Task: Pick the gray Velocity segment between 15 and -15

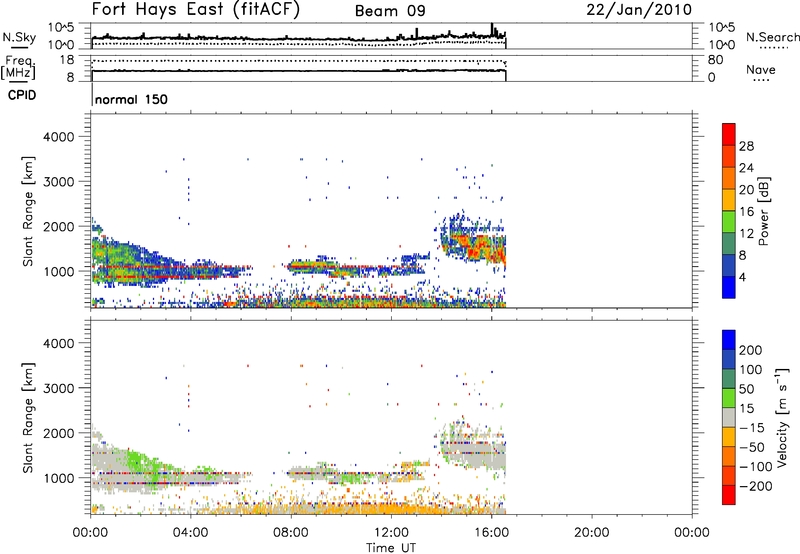Action: click(x=729, y=417)
